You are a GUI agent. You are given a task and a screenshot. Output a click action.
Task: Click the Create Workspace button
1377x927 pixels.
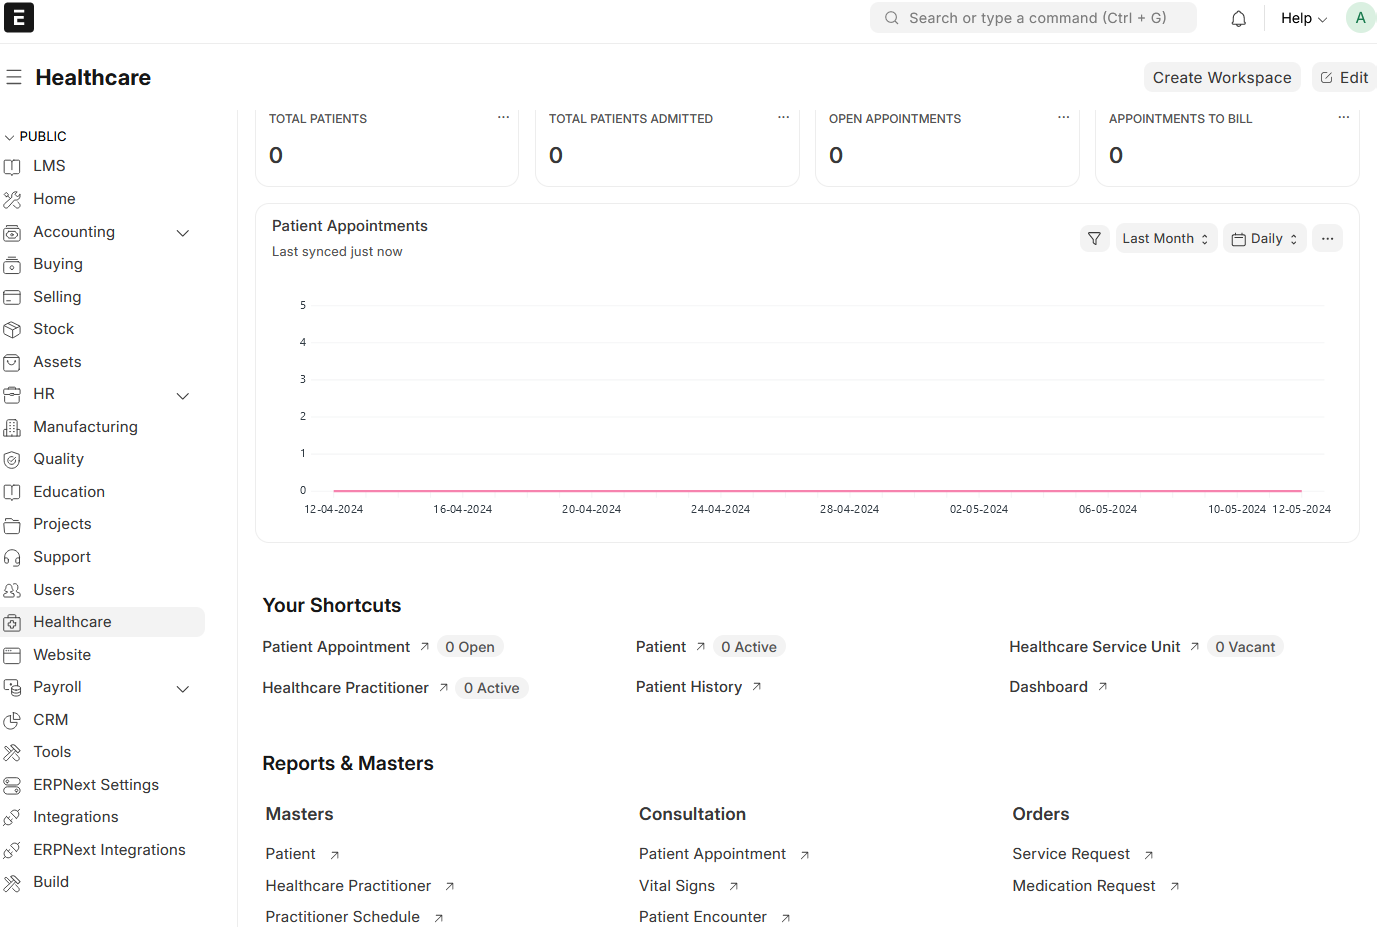tap(1221, 77)
